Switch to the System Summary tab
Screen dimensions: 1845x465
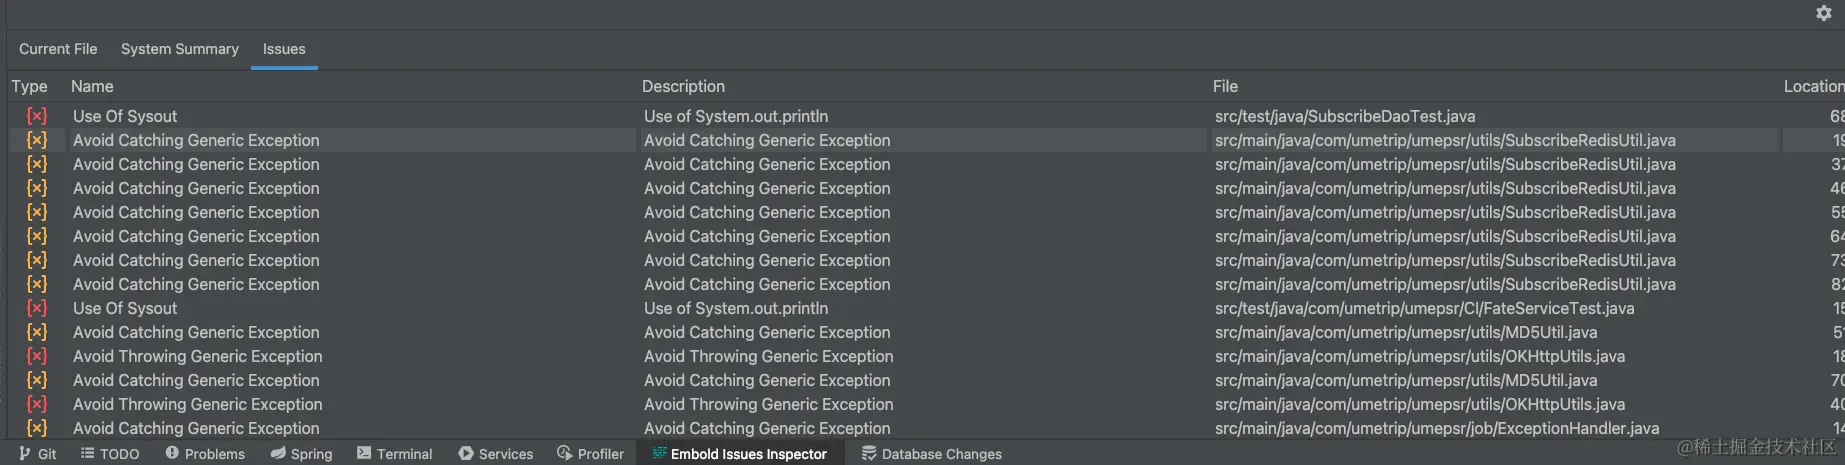(180, 49)
